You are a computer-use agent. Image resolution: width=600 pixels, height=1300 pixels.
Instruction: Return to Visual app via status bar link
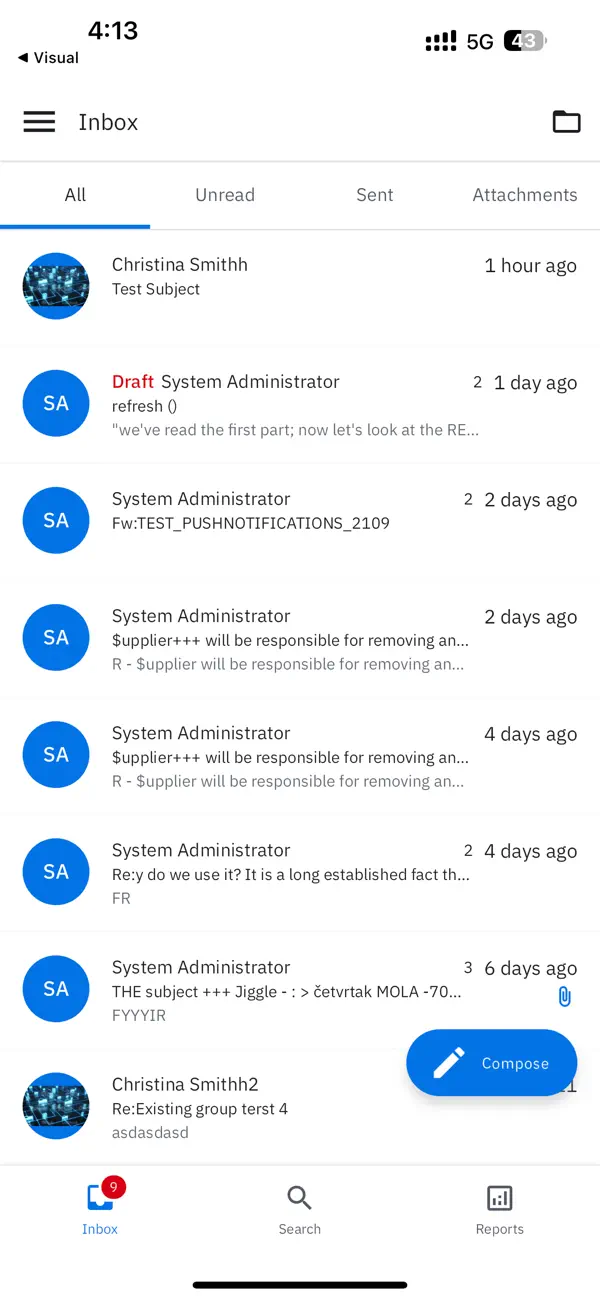[46, 58]
